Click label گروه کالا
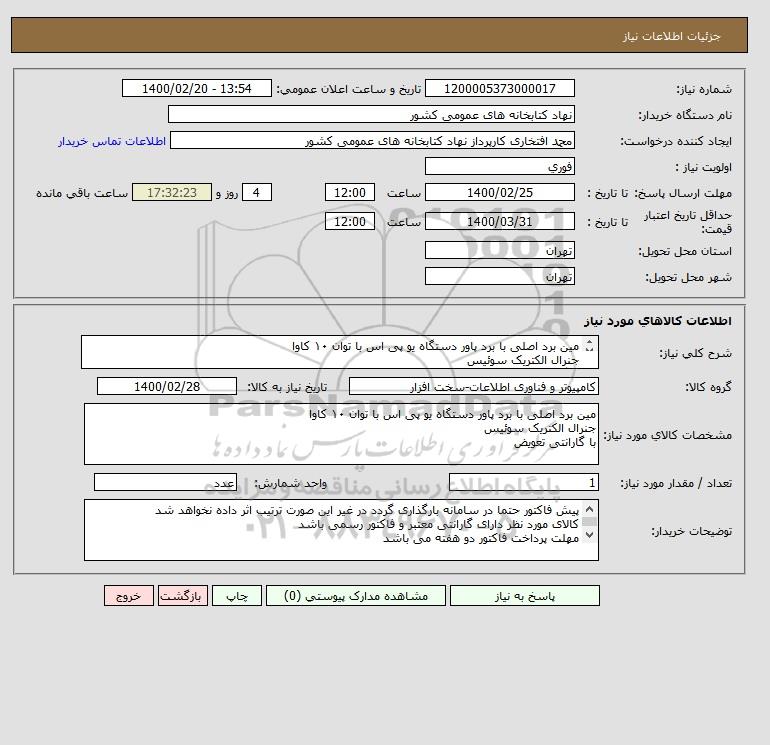This screenshot has height=745, width=770. point(709,387)
